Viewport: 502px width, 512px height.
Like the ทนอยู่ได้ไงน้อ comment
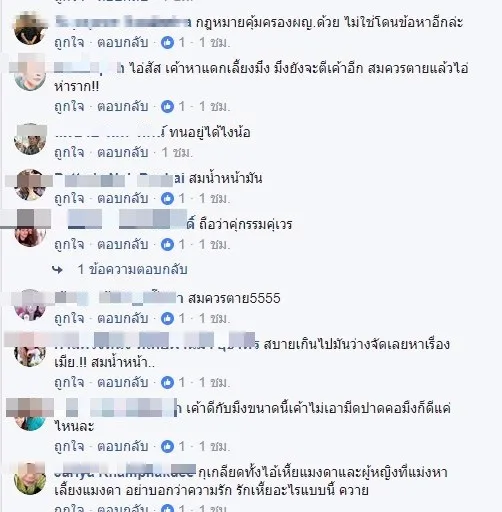point(69,153)
